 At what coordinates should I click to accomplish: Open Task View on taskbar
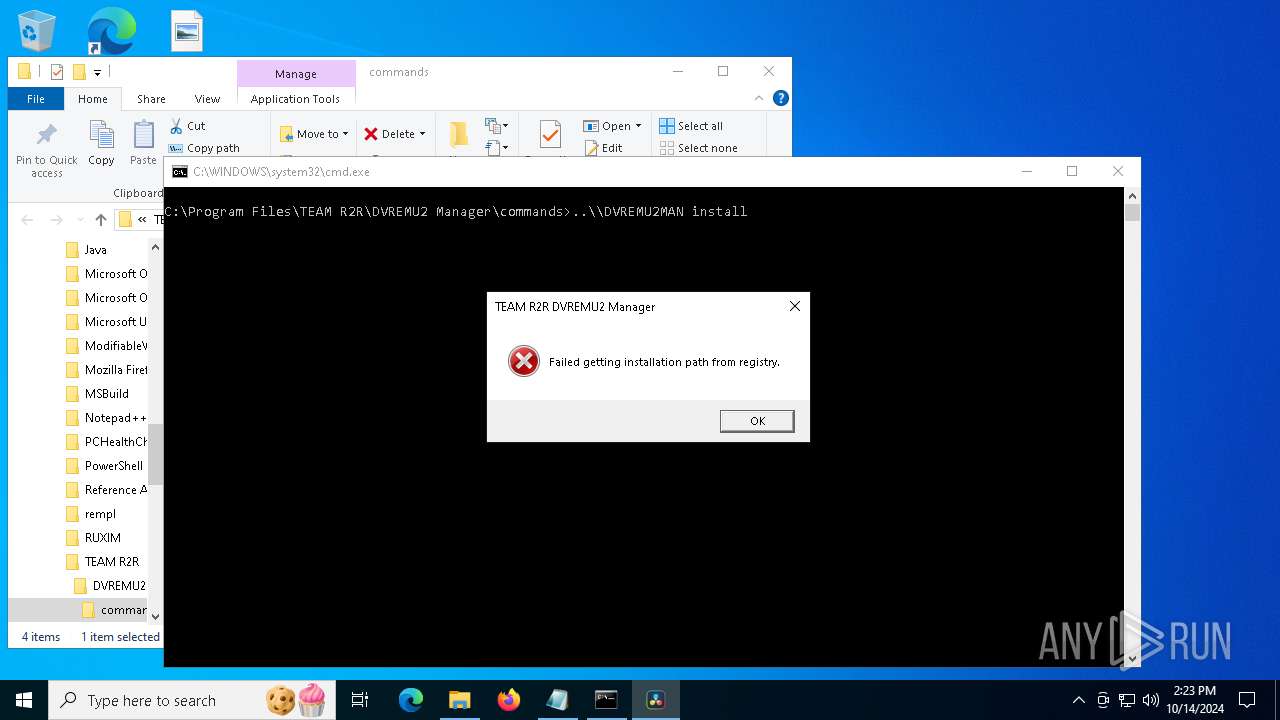(x=360, y=700)
